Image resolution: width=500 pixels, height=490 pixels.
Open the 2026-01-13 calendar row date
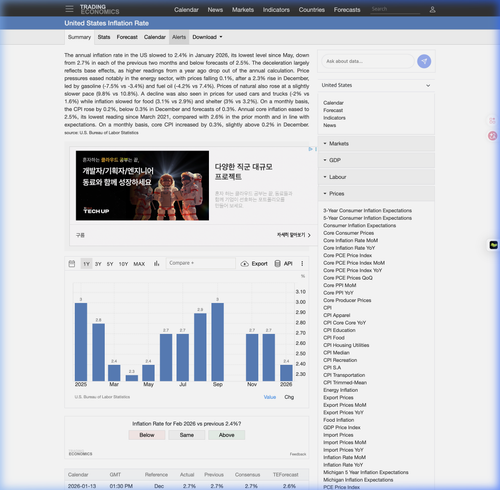(82, 486)
